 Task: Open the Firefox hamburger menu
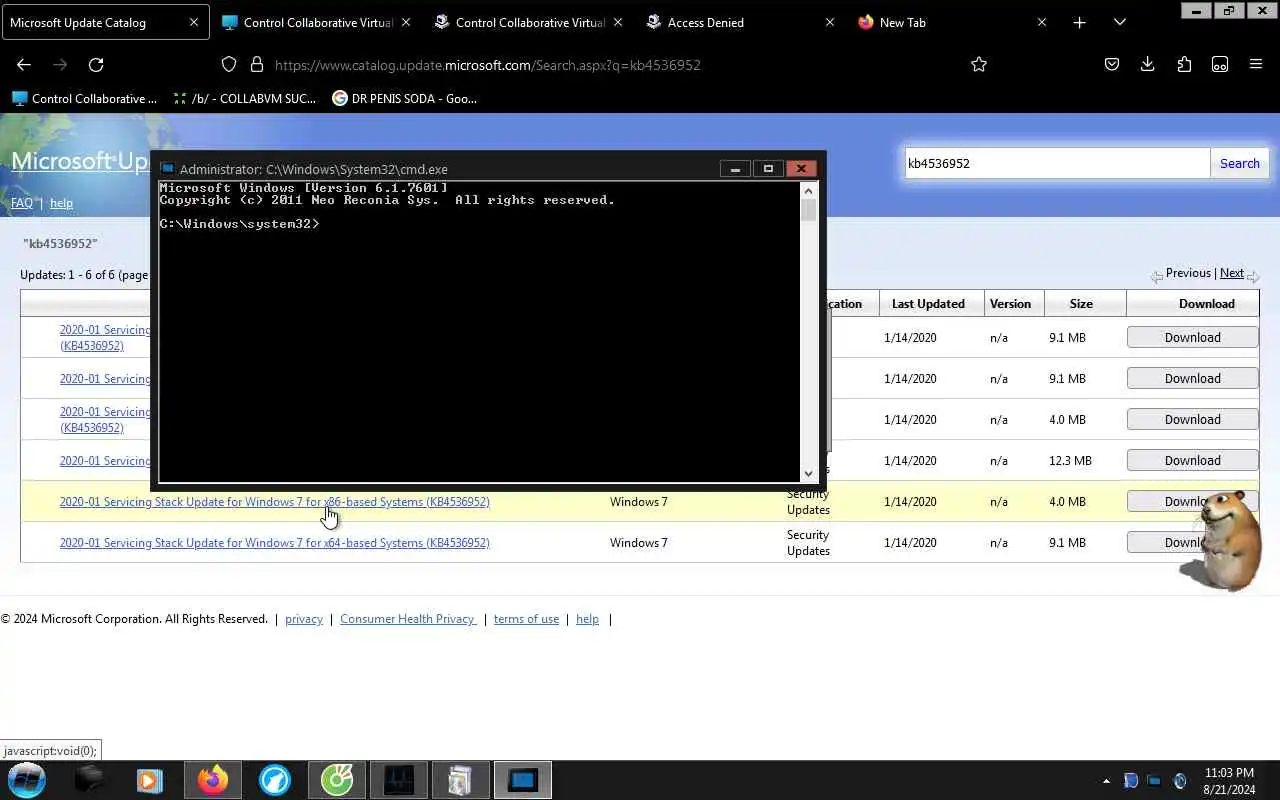[1256, 64]
